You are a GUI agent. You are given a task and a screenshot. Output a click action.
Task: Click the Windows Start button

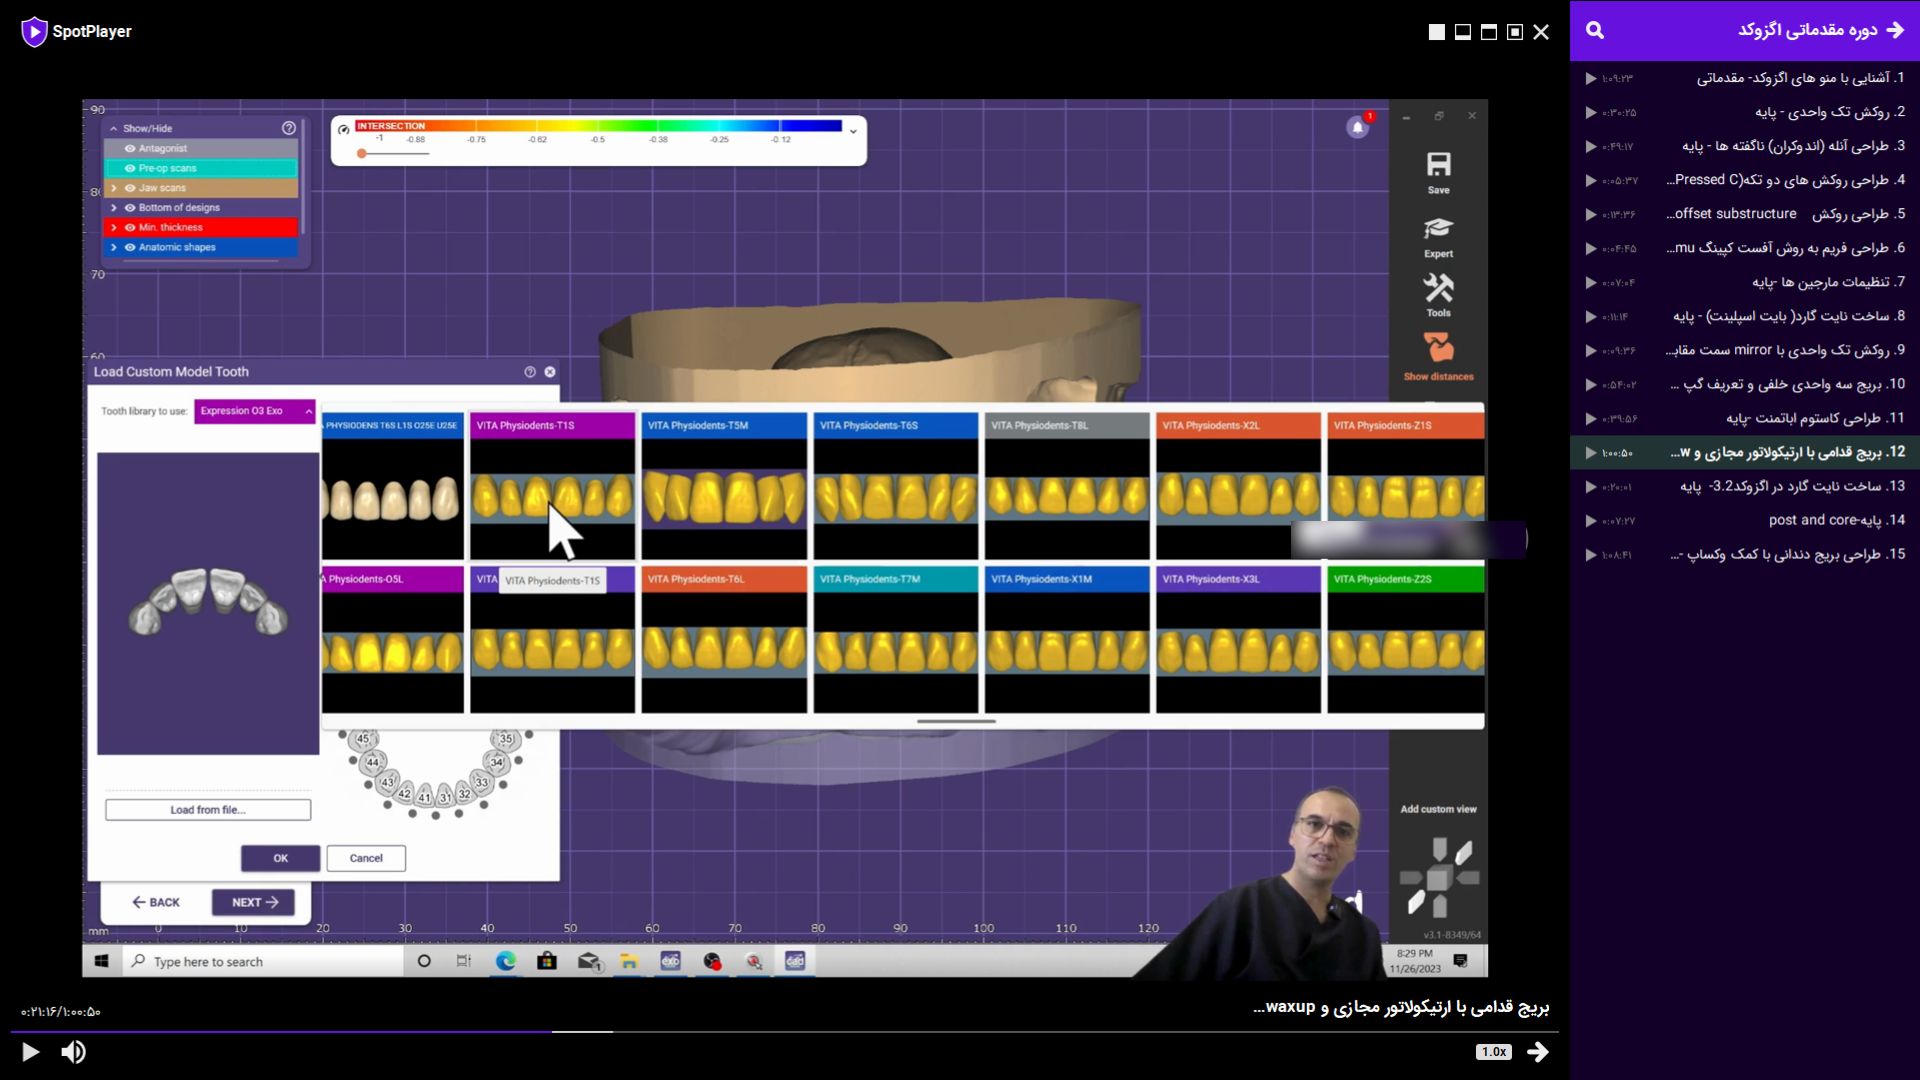(x=101, y=961)
